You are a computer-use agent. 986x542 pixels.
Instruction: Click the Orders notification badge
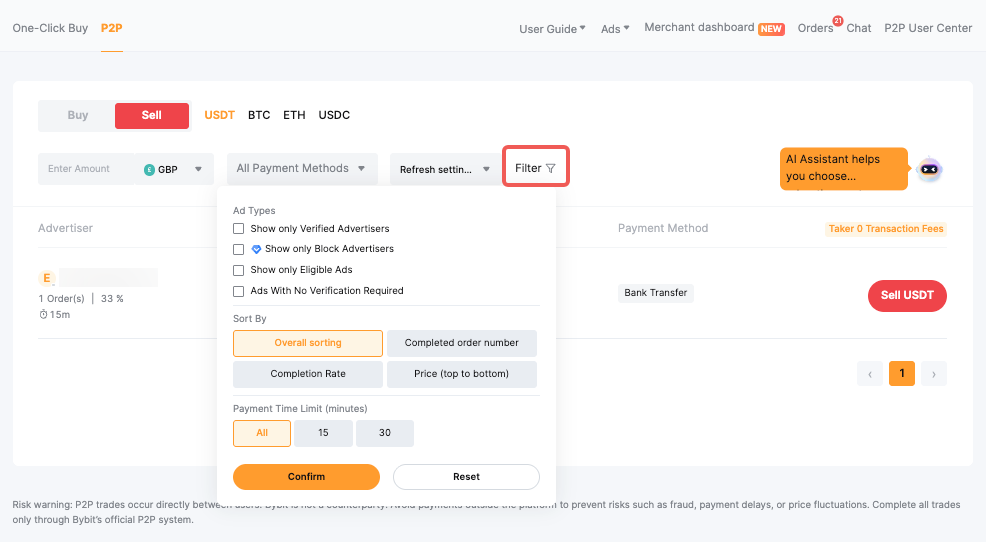point(838,20)
